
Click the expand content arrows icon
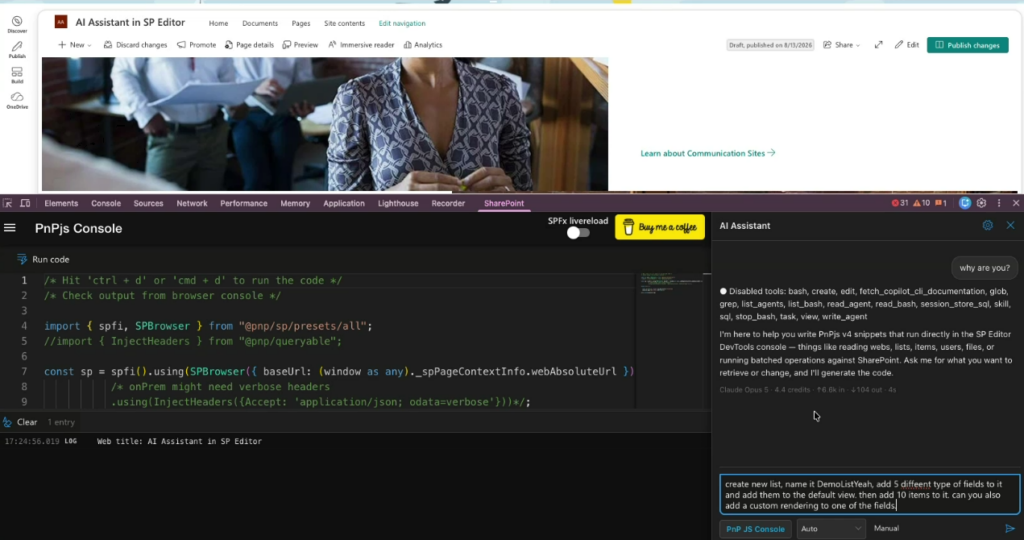[878, 45]
